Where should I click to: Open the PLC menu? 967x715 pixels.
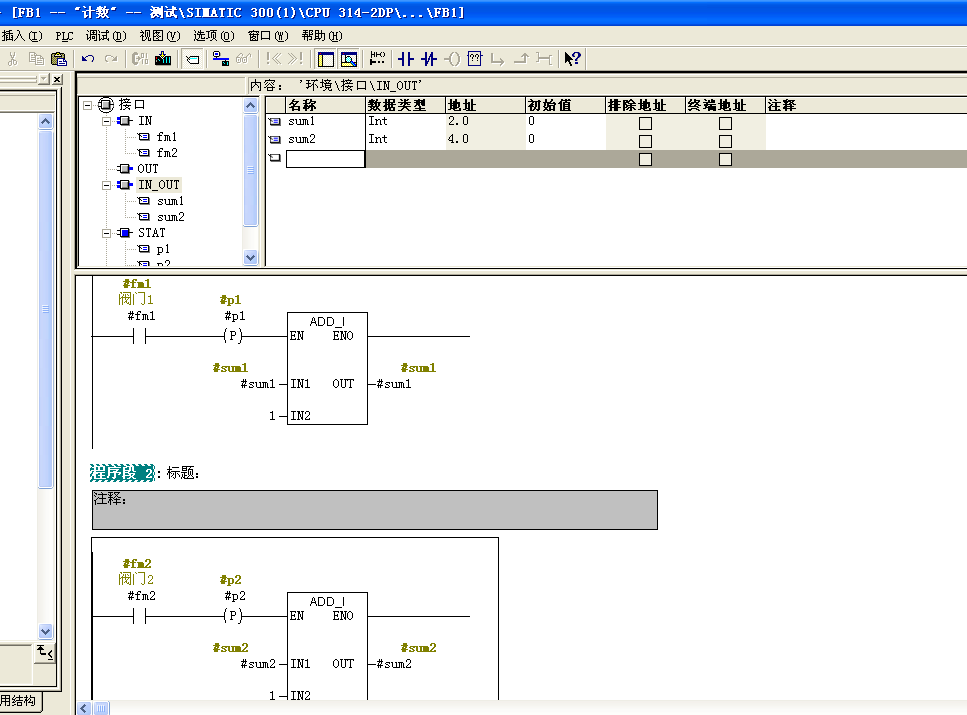coord(64,36)
